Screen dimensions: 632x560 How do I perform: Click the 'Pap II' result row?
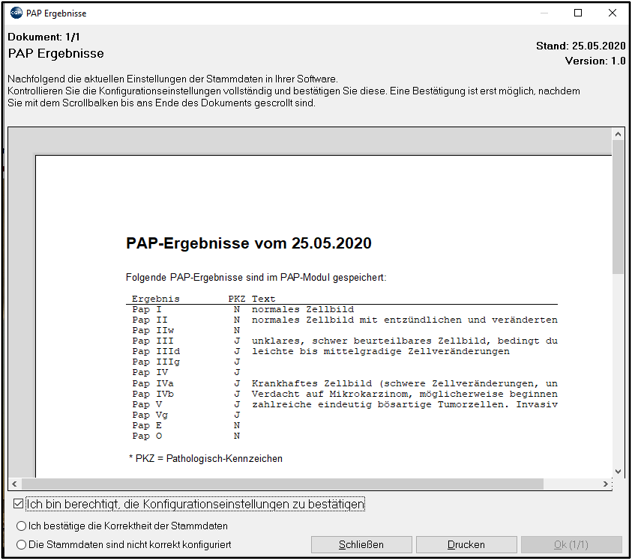click(345, 320)
